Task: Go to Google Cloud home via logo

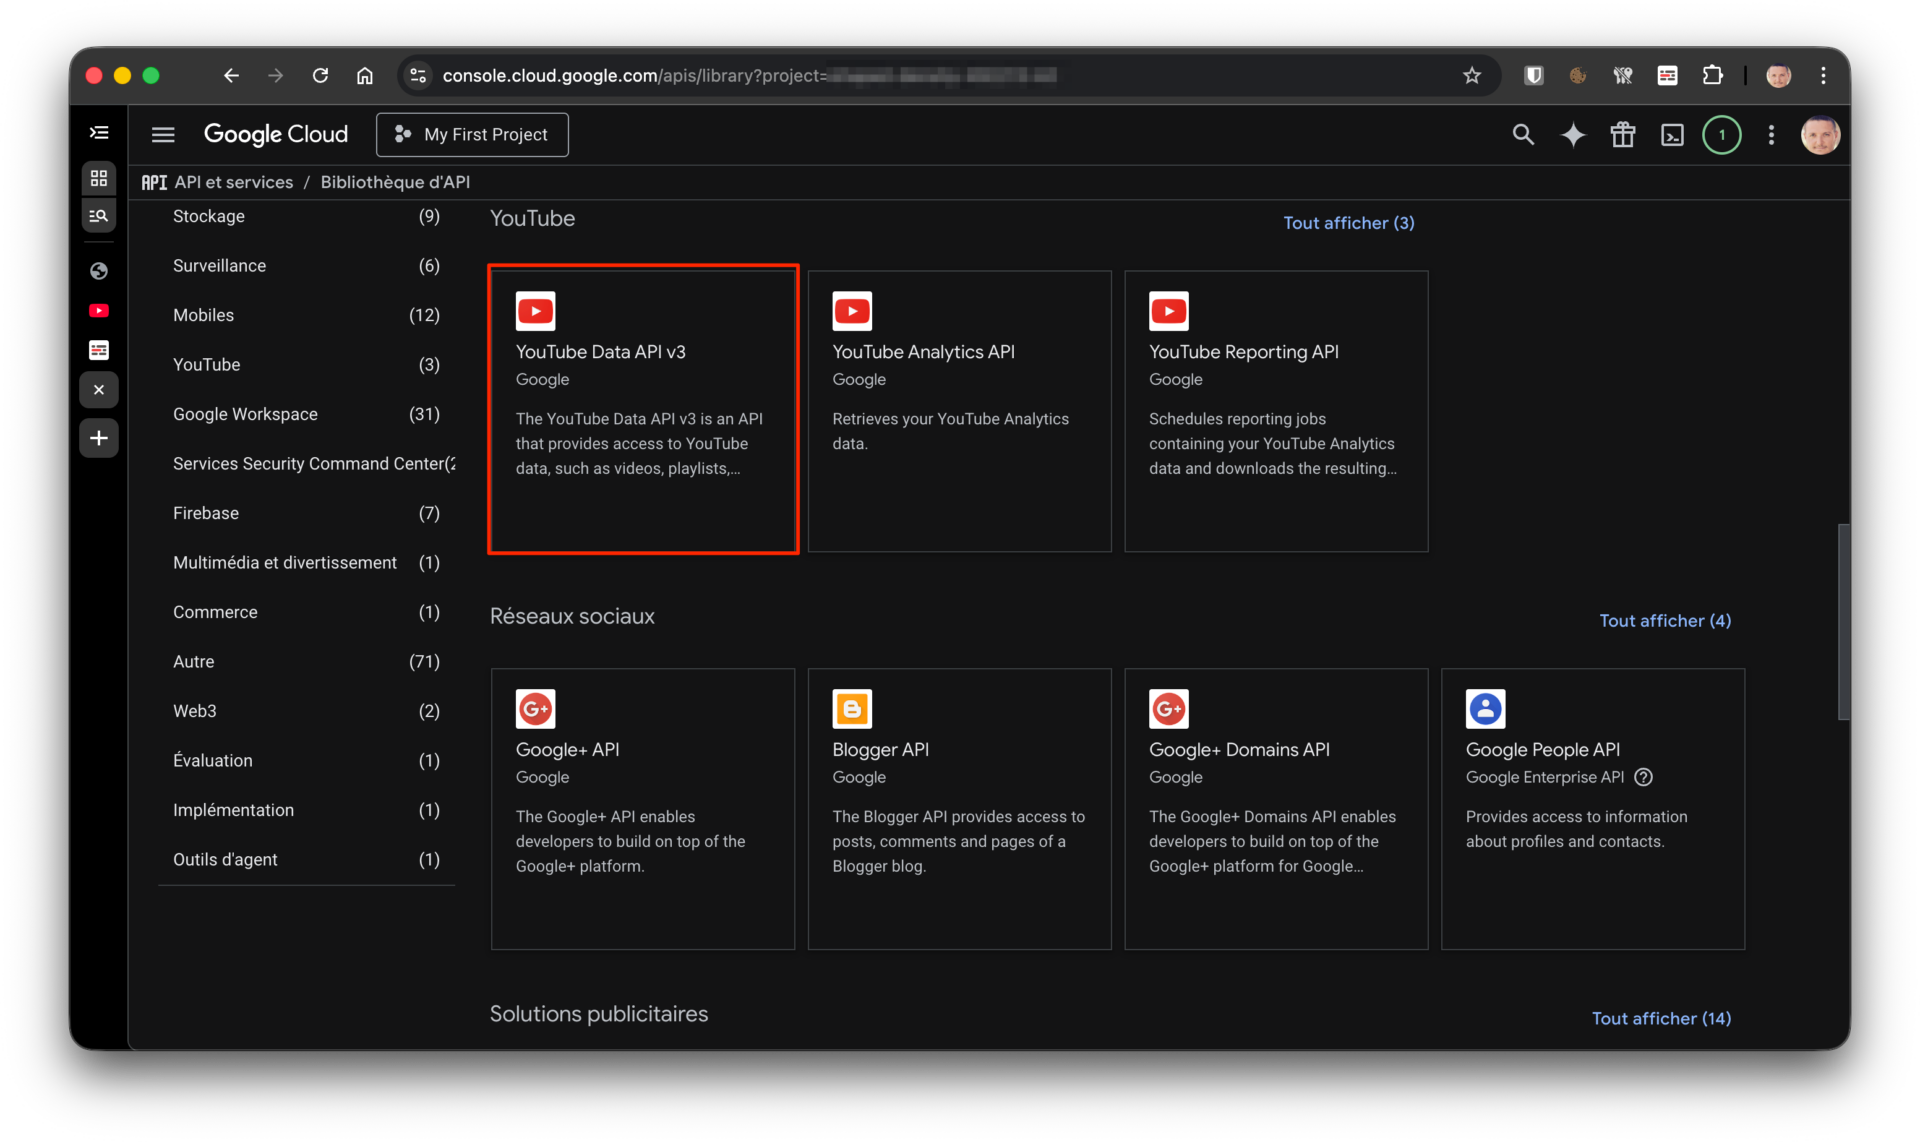Action: pos(276,134)
